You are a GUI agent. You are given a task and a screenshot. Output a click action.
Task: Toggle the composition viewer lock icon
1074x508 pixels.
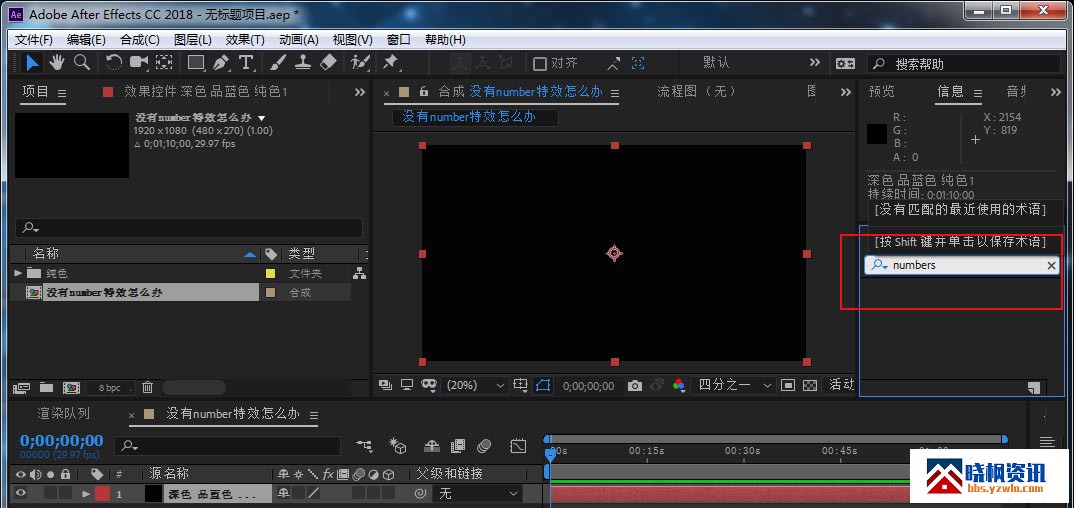pyautogui.click(x=423, y=91)
